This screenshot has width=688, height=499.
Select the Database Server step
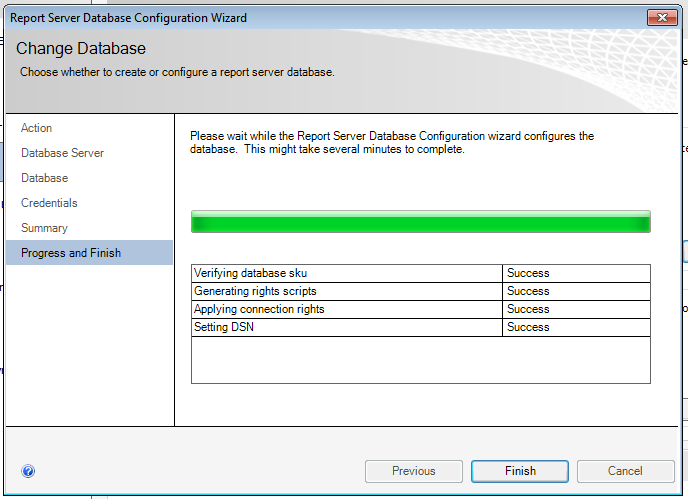(x=62, y=153)
